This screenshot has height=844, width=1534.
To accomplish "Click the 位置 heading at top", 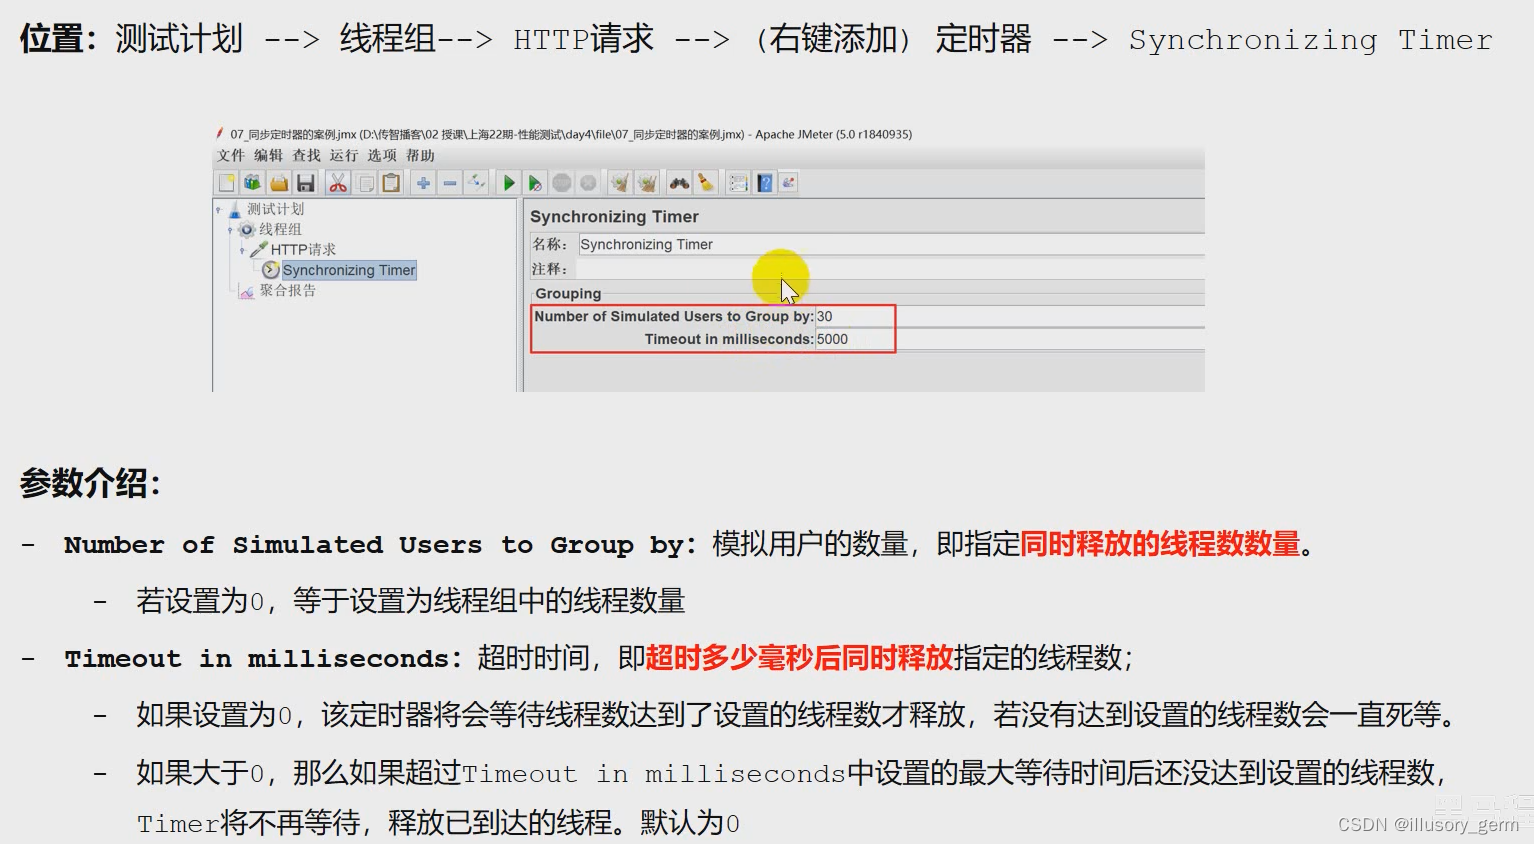I will click(58, 39).
